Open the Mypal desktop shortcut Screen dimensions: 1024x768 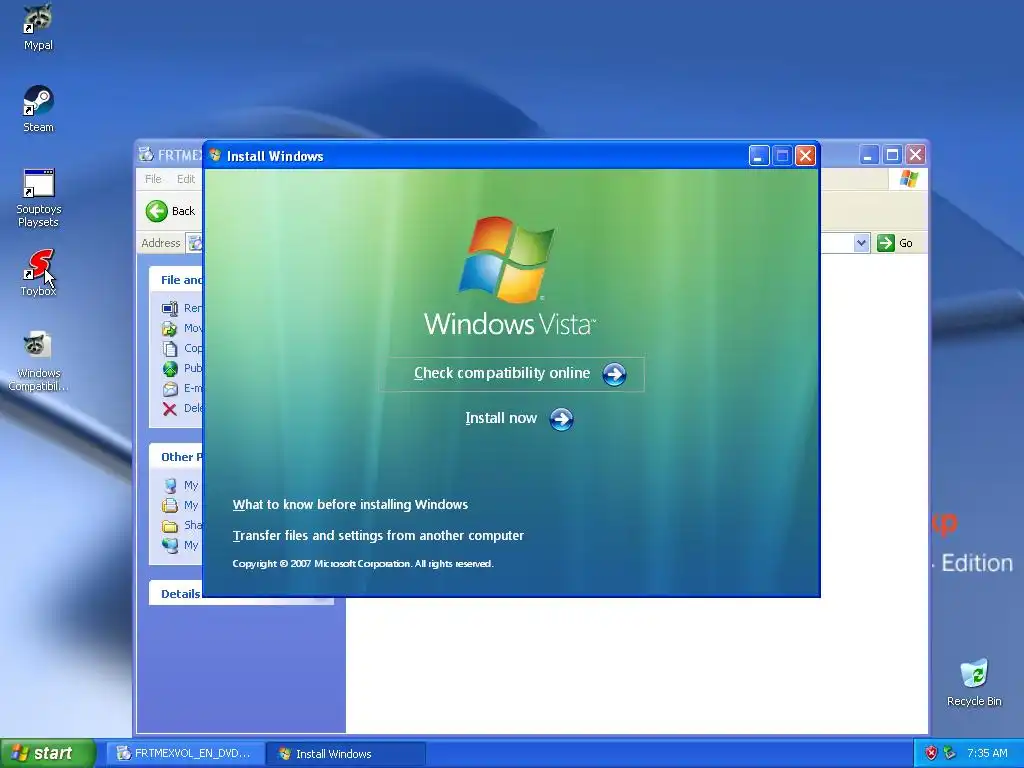[x=38, y=27]
